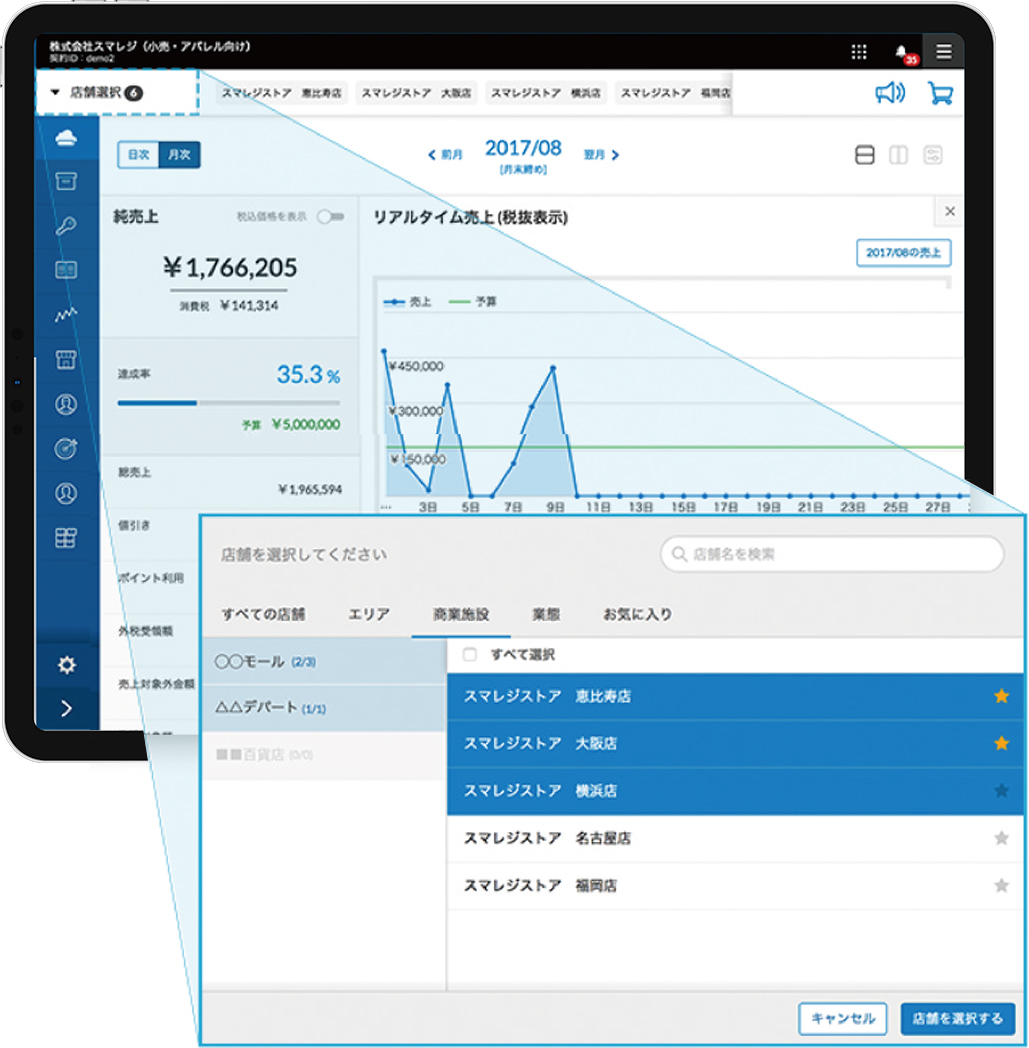The height and width of the screenshot is (1048, 1029).
Task: Click the analytics line chart sidebar icon
Action: point(67,314)
